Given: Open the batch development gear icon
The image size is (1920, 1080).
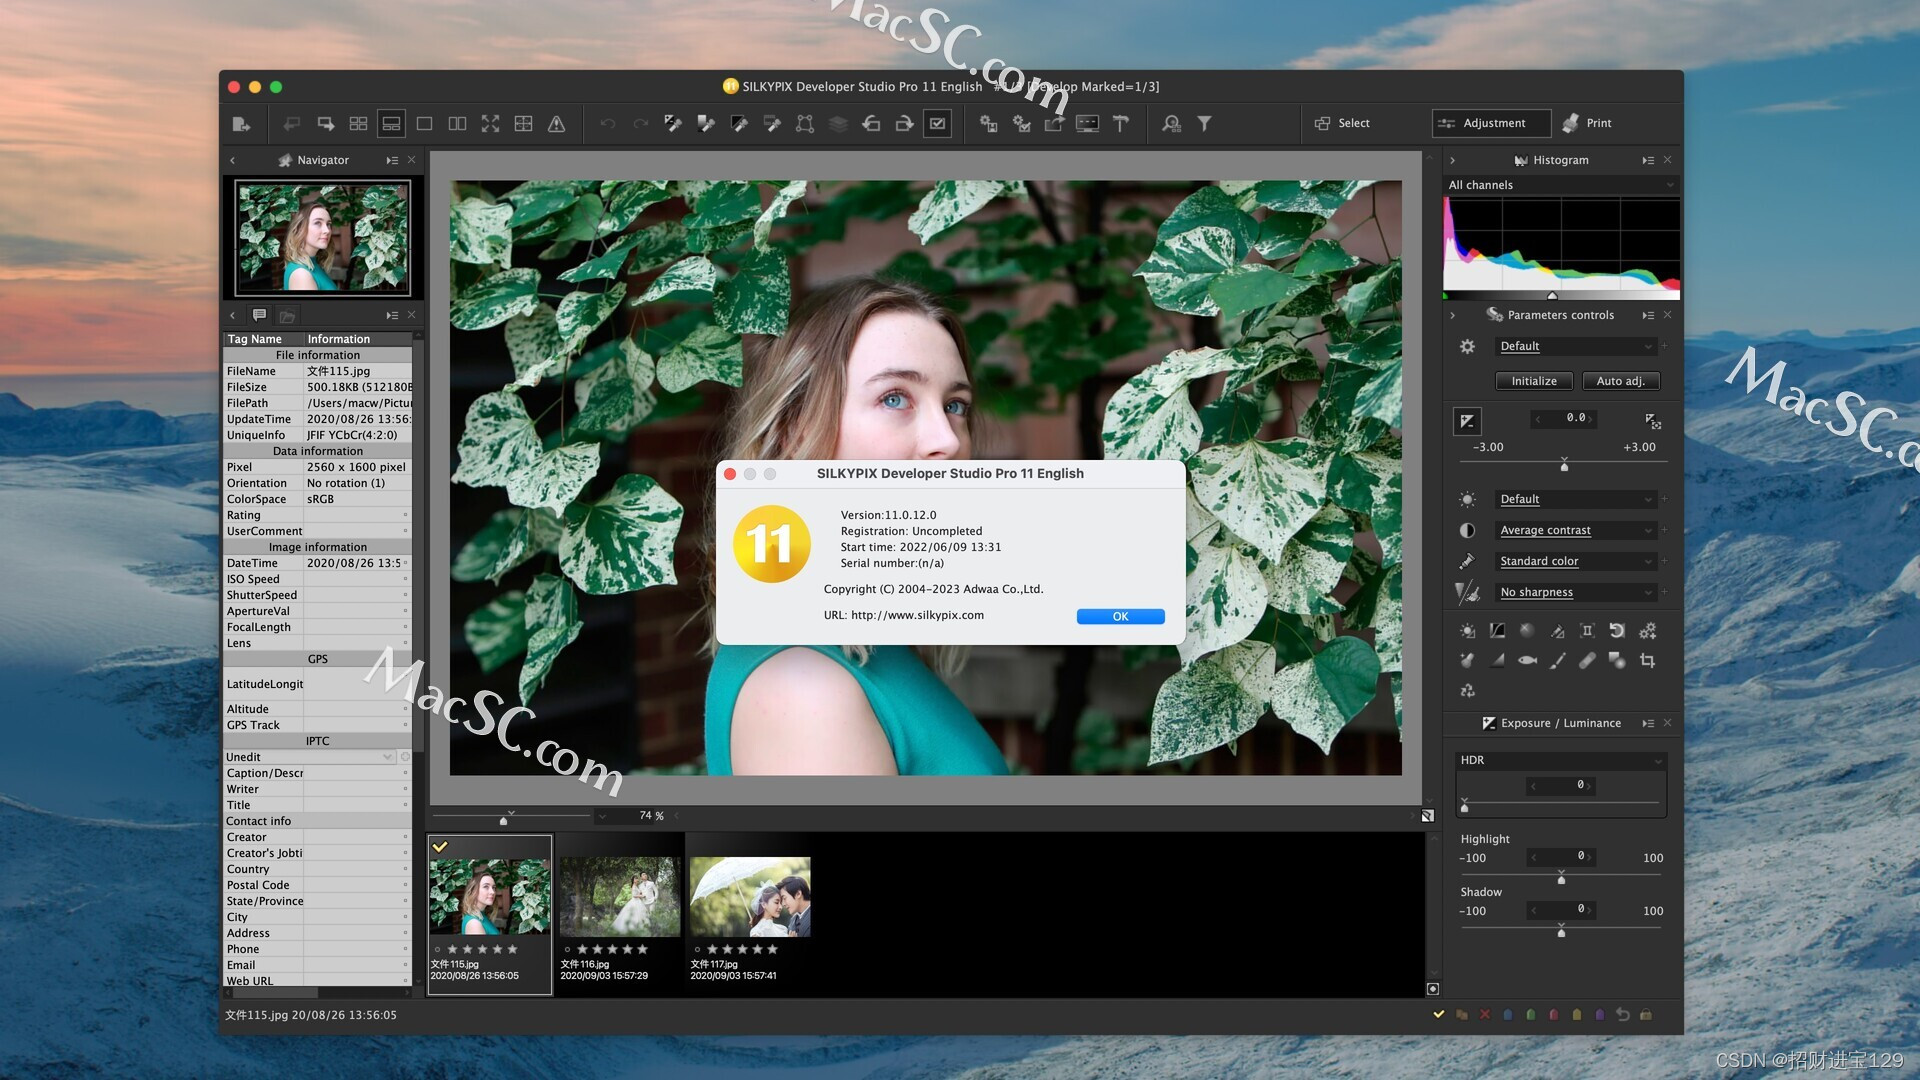Looking at the screenshot, I should click(1021, 124).
